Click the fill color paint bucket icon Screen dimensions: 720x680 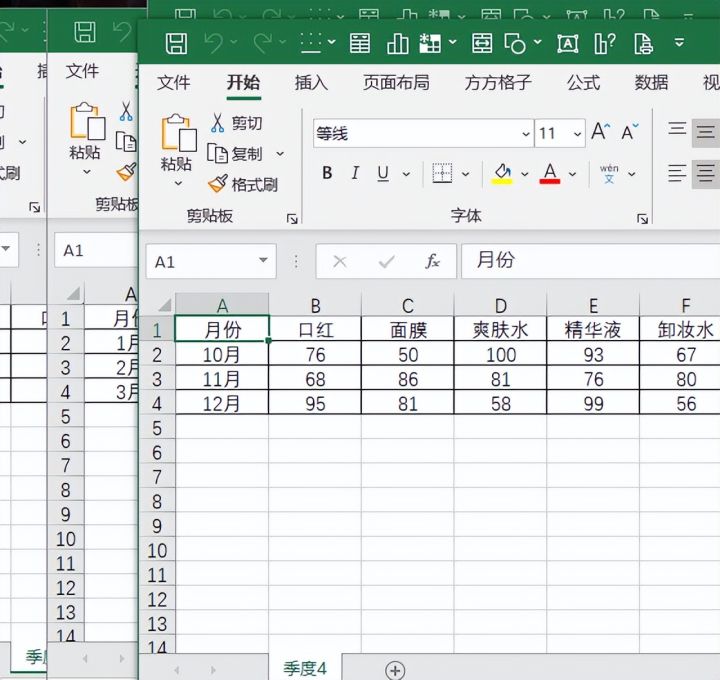click(502, 174)
